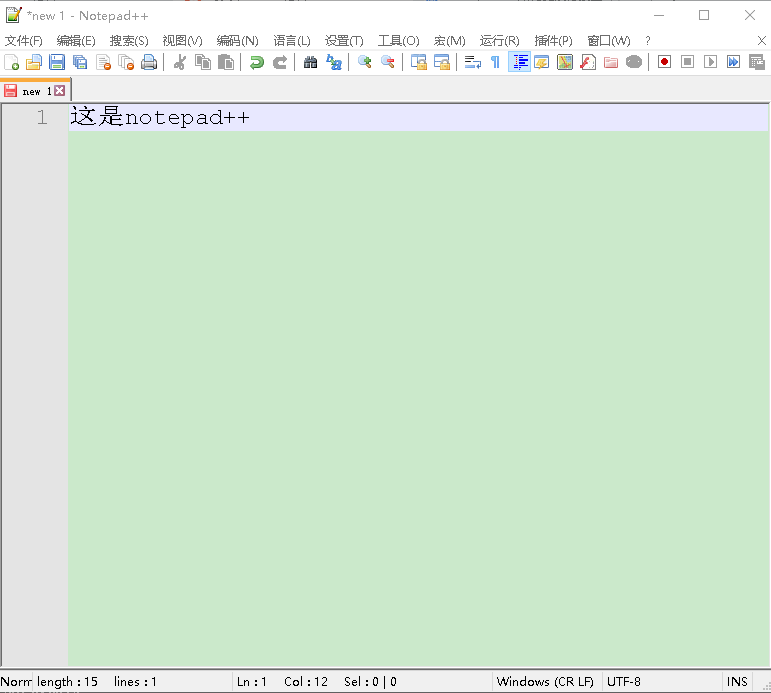The image size is (771, 693).
Task: Open user defined language dialog icon
Action: pos(541,62)
